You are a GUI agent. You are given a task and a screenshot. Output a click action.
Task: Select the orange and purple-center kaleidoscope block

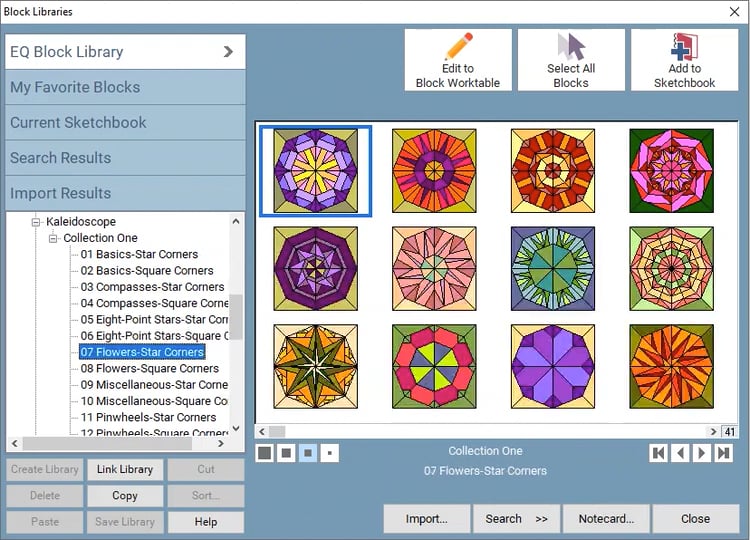(x=434, y=171)
